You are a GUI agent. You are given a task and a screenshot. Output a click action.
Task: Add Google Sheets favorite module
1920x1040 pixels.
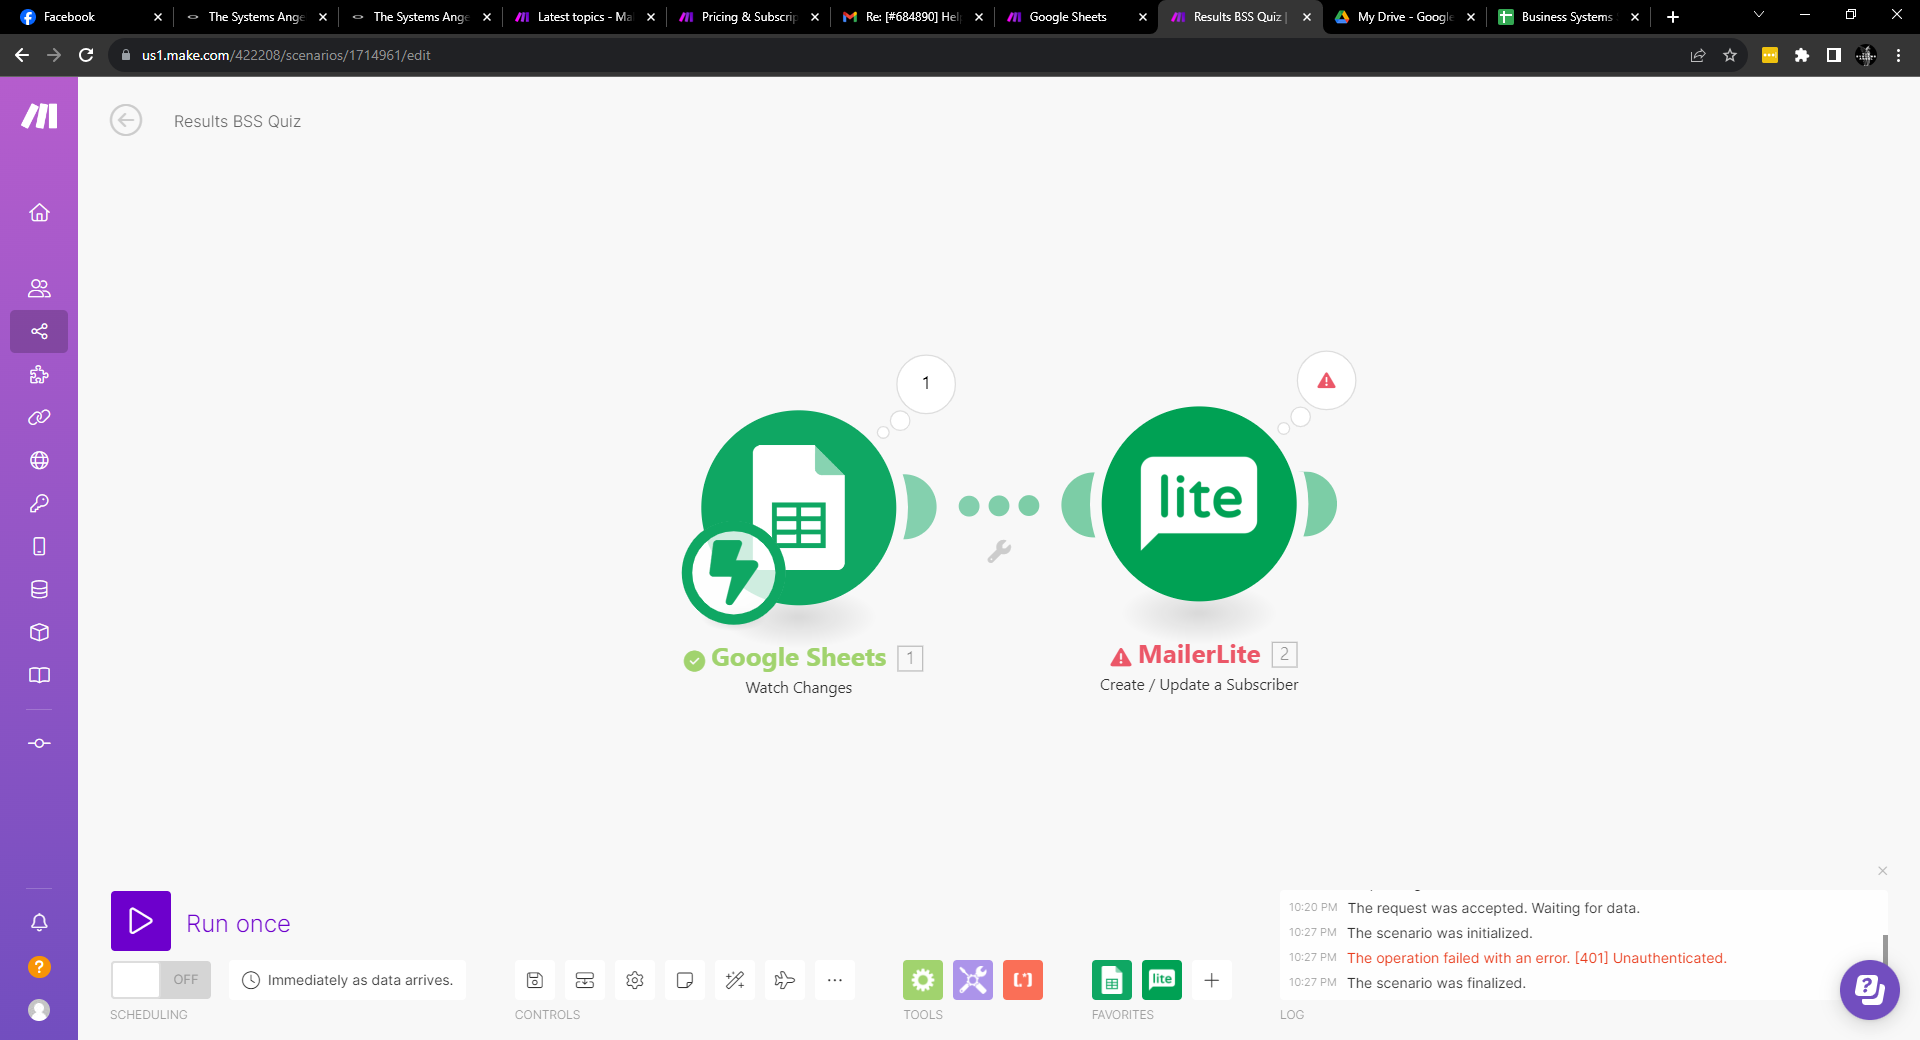point(1112,980)
